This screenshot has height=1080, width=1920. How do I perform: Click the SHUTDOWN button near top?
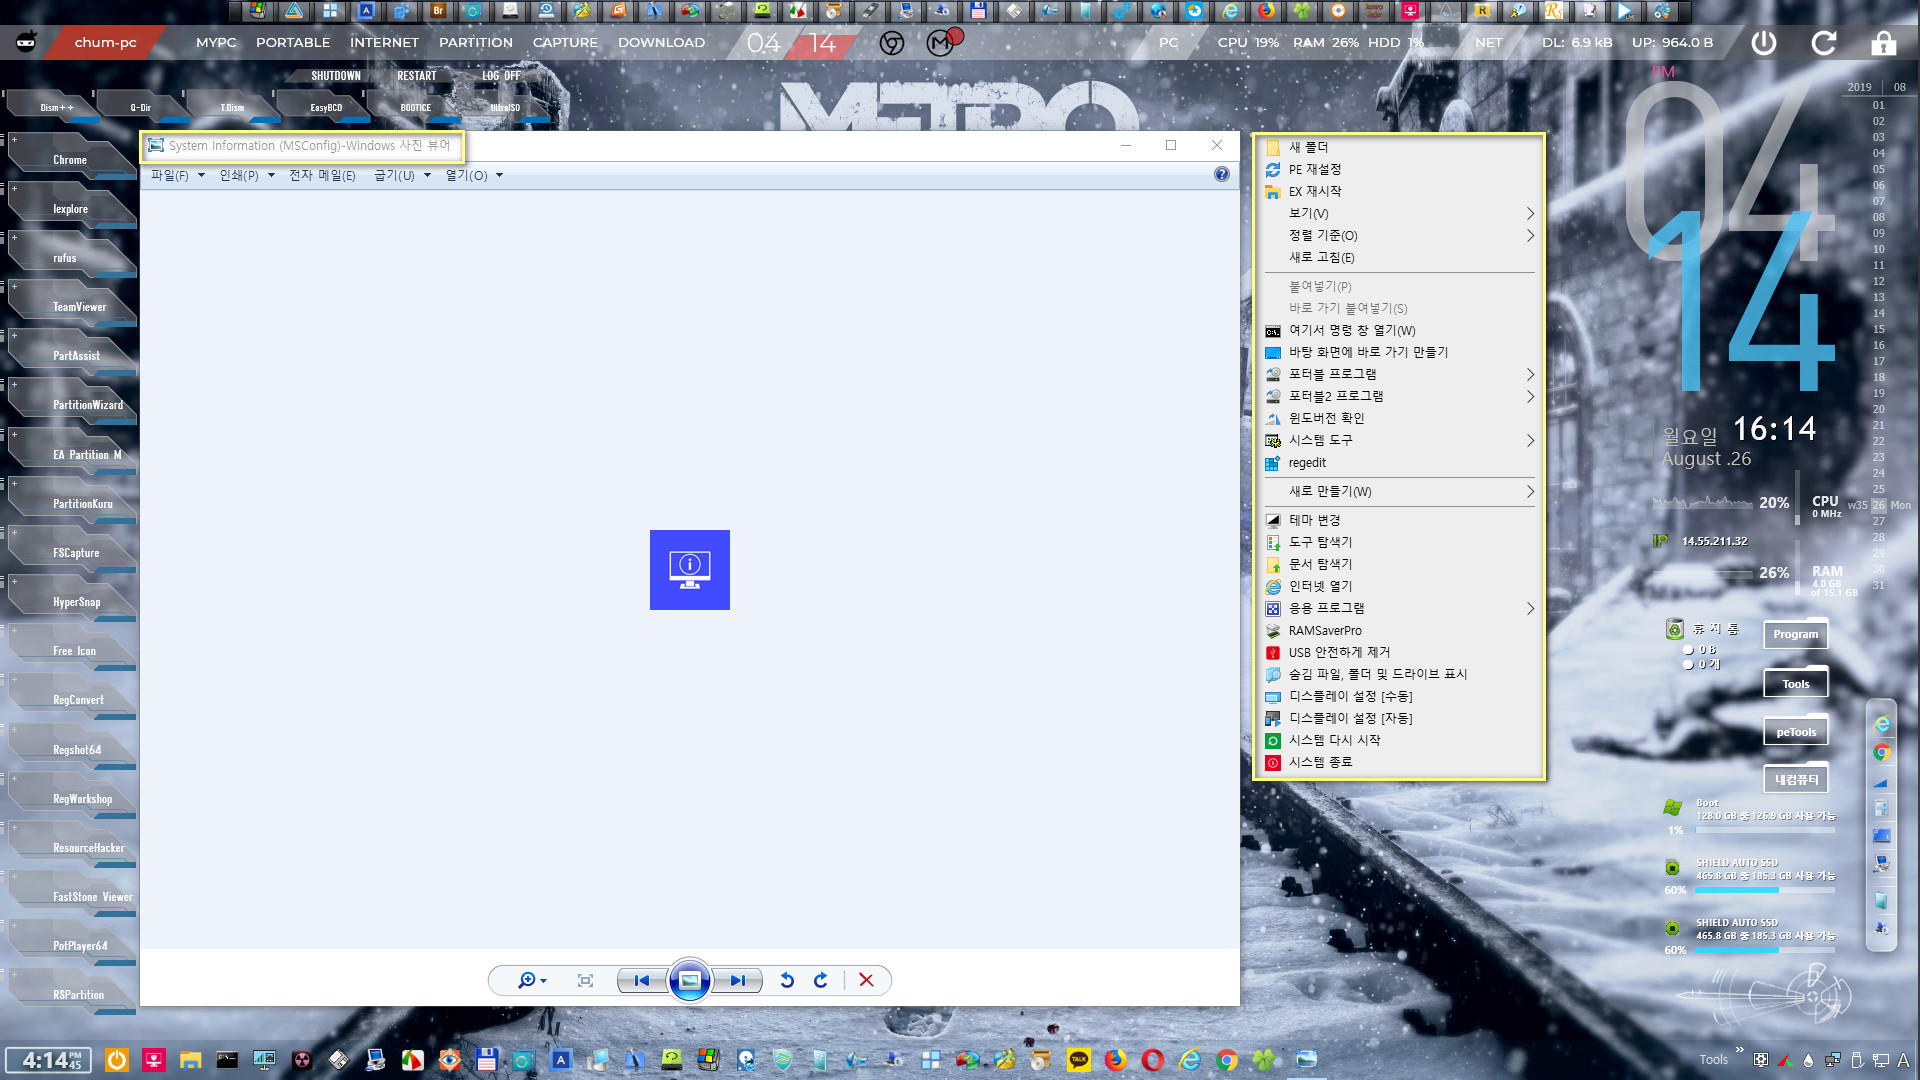pos(336,76)
